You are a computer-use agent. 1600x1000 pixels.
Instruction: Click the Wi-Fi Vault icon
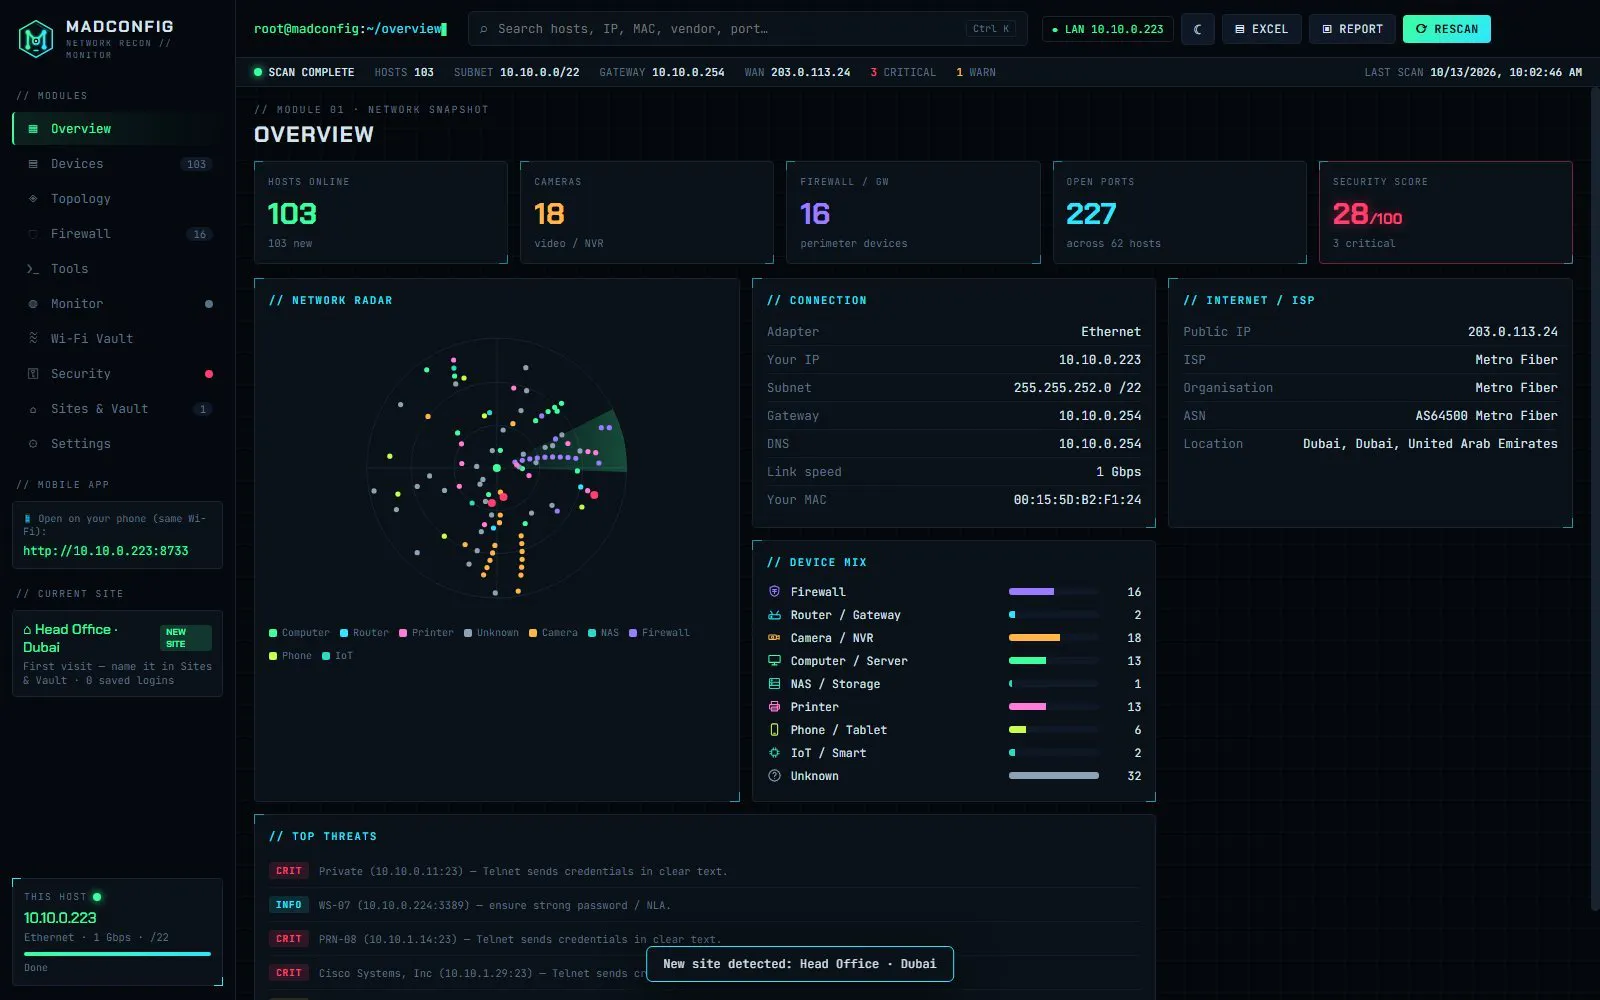point(33,339)
